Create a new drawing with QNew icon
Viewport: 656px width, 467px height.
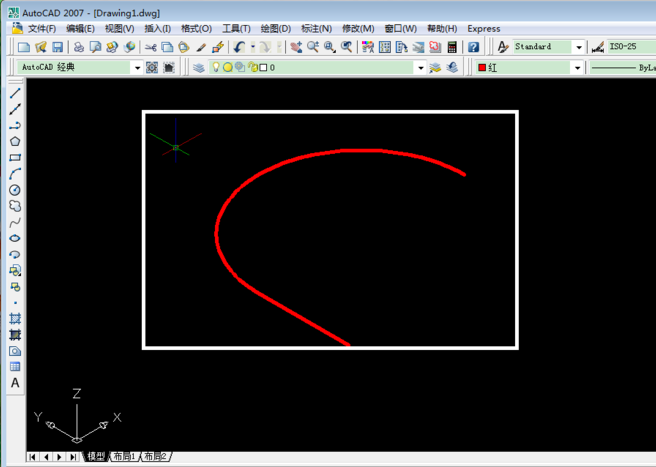coord(24,47)
